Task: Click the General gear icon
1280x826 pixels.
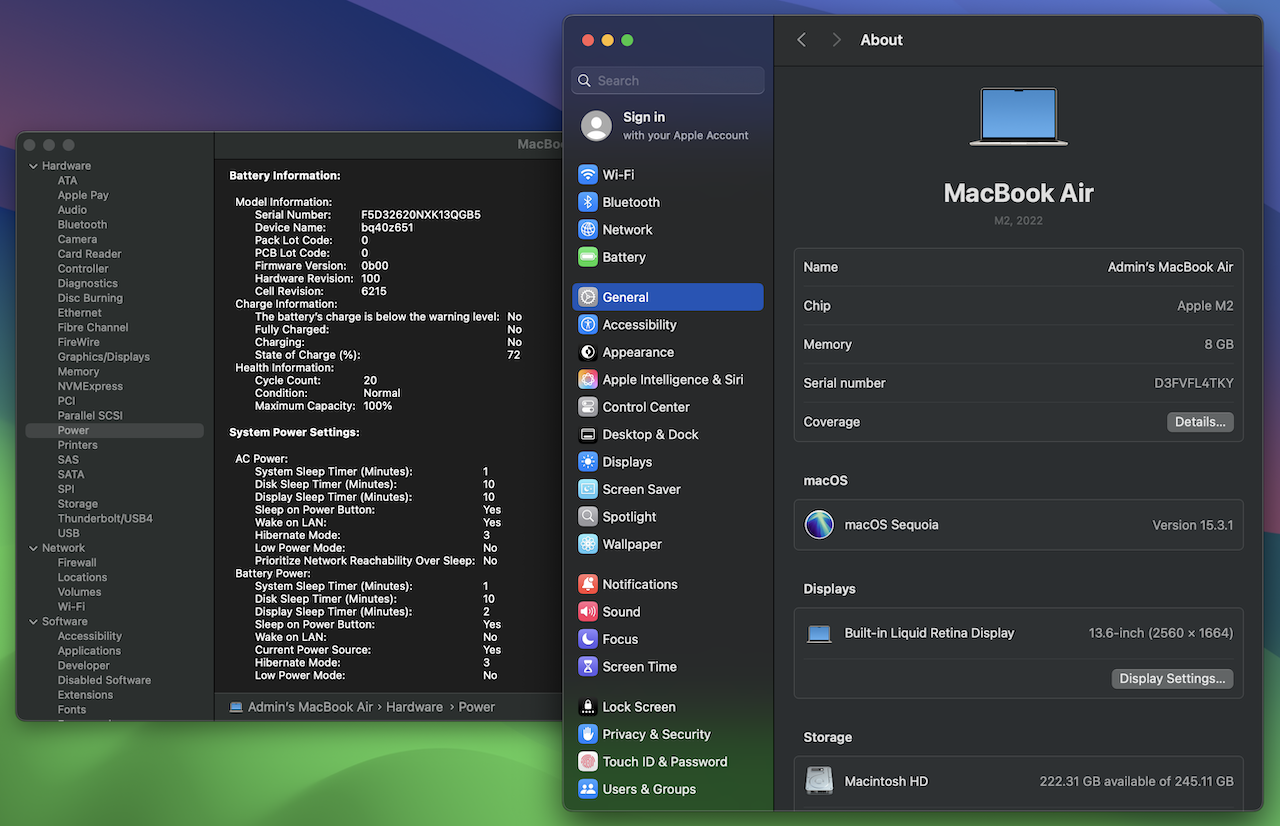Action: tap(588, 297)
